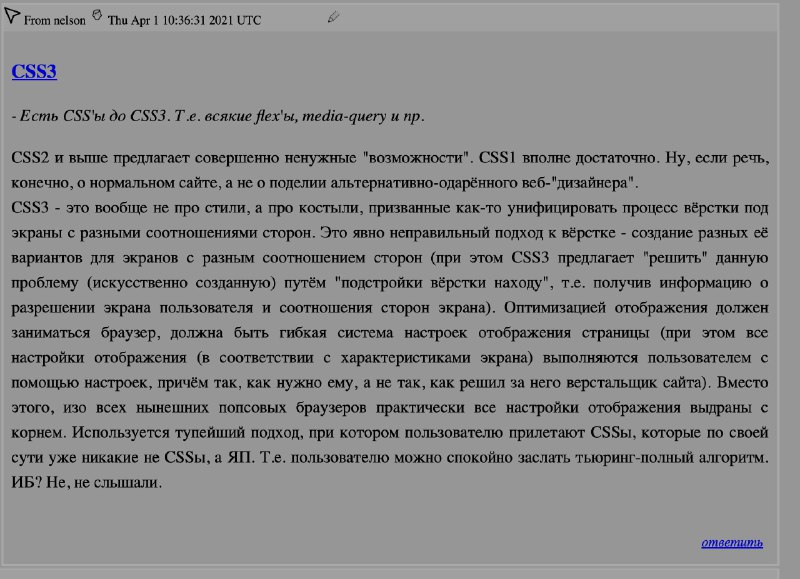Click the timestamp "Thu Apr 1 10:36:31 2021 UTC"
800x579 pixels.
tap(184, 20)
